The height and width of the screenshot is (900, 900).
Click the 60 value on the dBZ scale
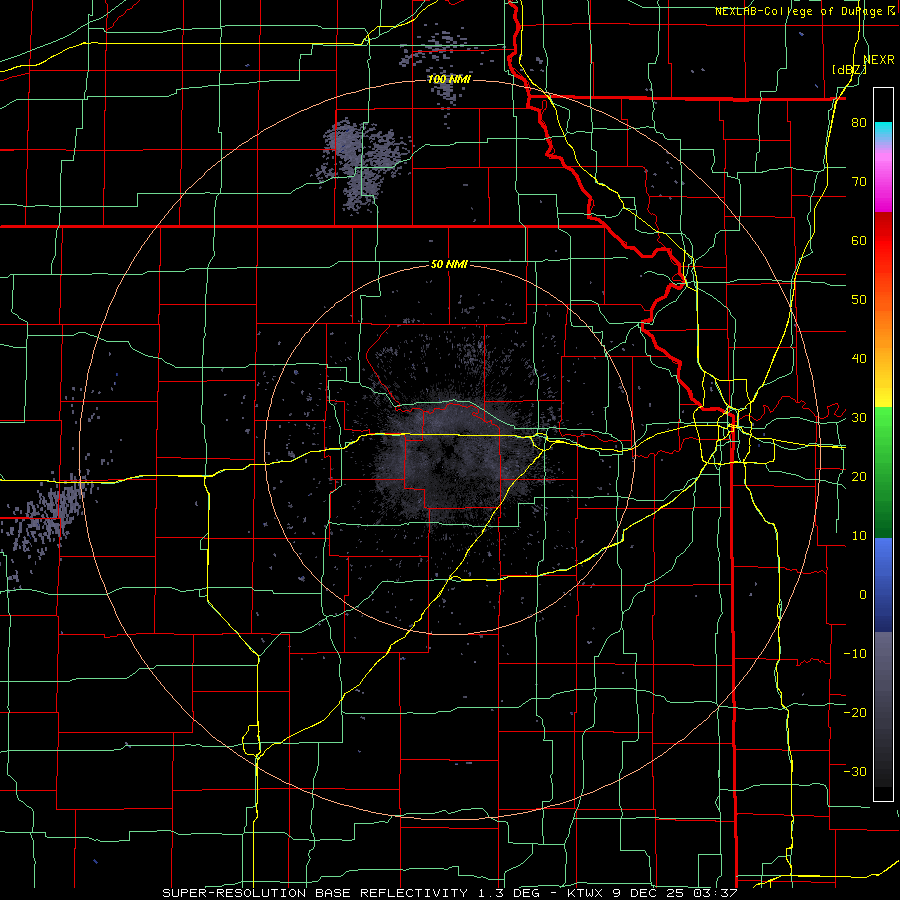tap(859, 240)
